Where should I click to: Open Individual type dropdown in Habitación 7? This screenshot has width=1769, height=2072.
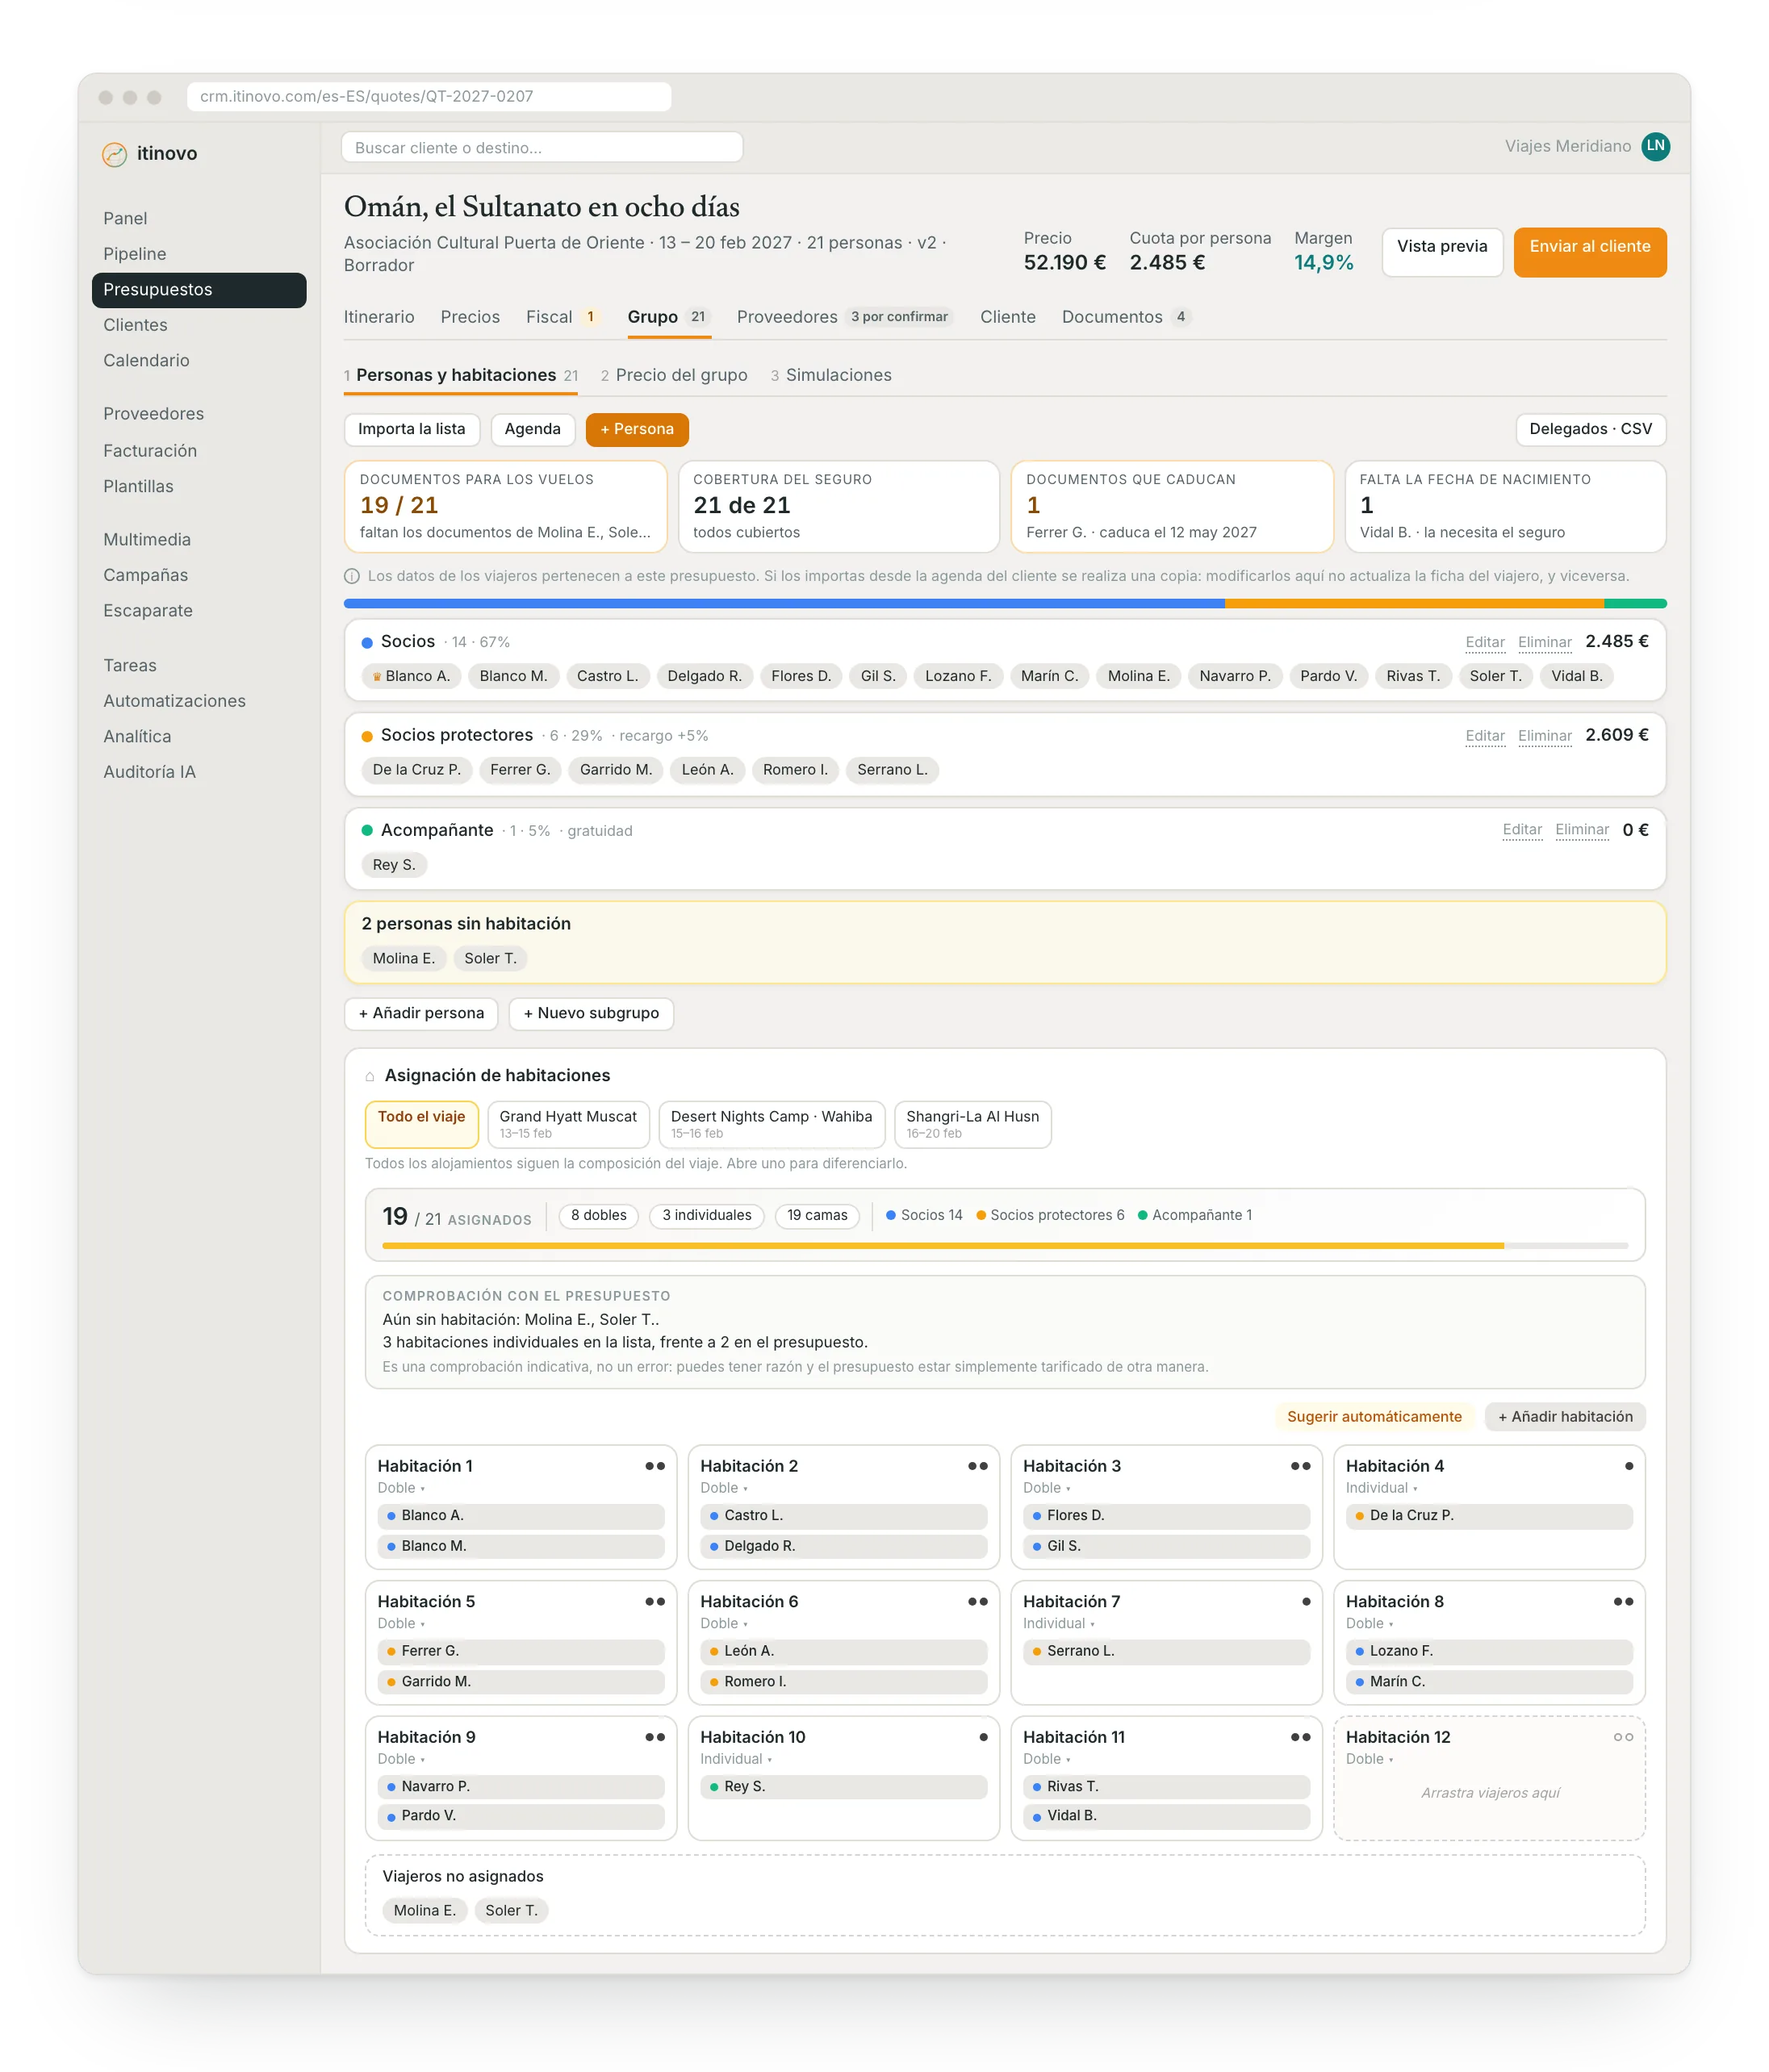click(1058, 1624)
